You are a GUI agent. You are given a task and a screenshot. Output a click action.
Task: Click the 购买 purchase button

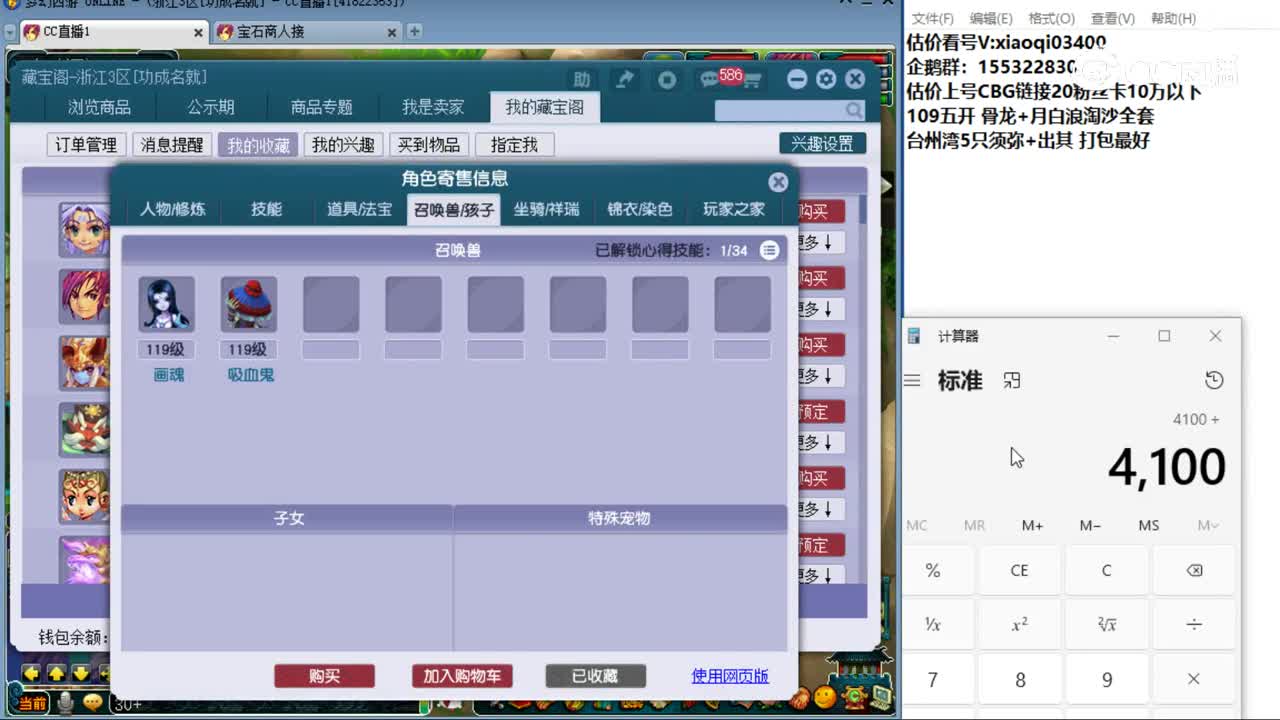[x=325, y=676]
